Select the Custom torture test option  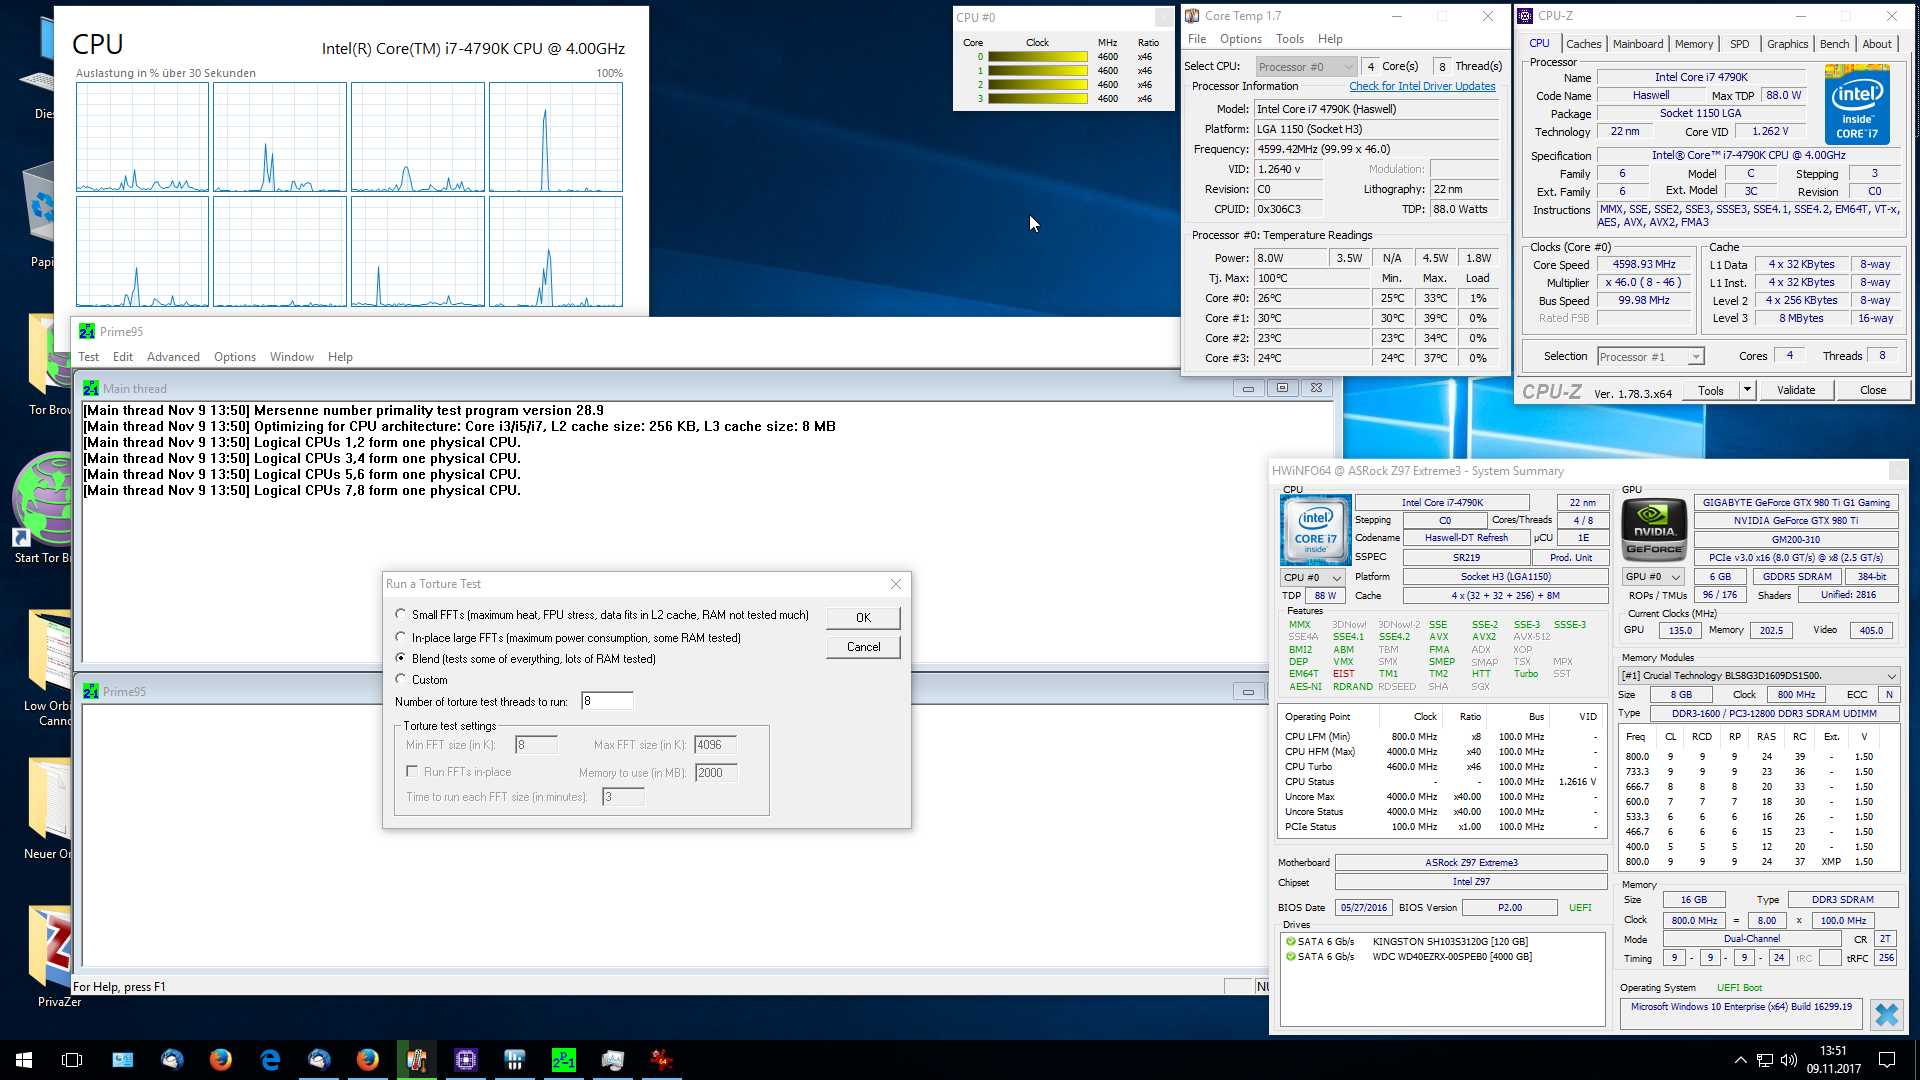click(x=401, y=679)
